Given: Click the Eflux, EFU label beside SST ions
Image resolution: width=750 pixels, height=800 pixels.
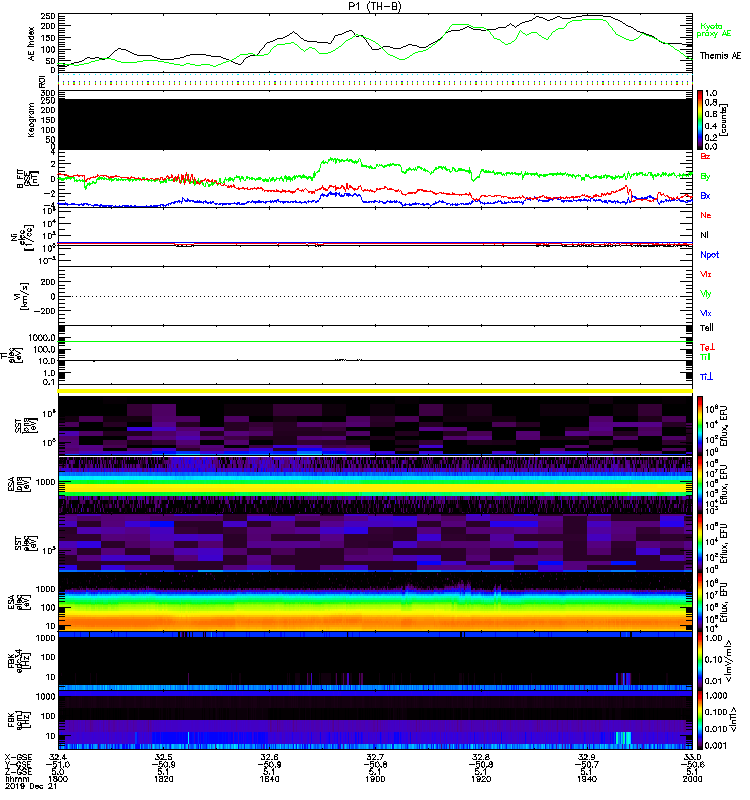Looking at the screenshot, I should (724, 427).
